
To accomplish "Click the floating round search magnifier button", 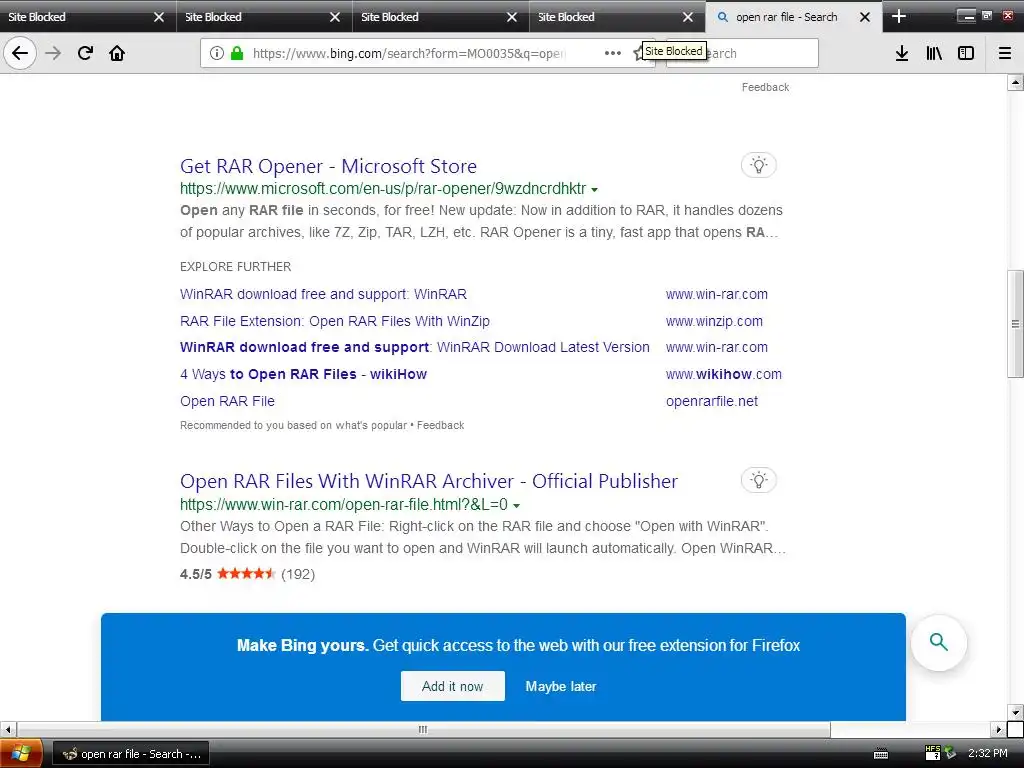I will [x=938, y=642].
